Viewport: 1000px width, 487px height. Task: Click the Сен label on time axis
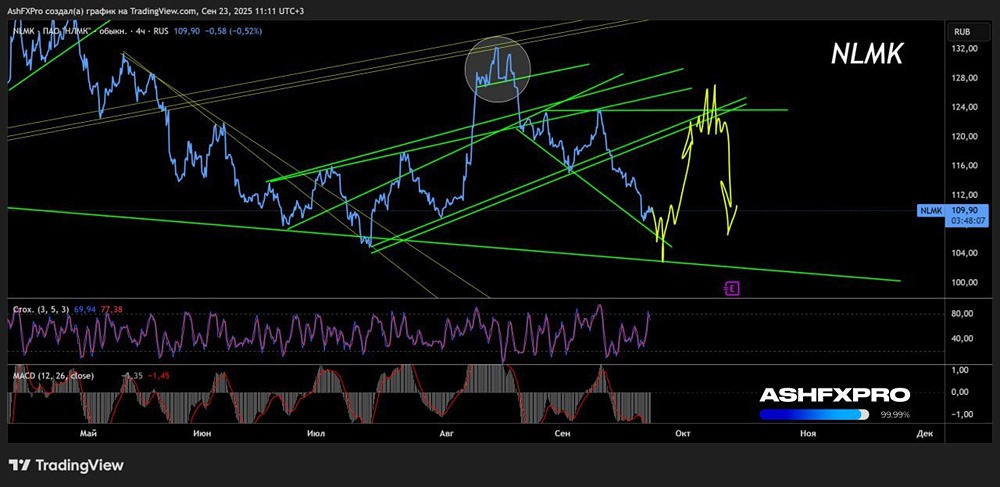(x=562, y=433)
